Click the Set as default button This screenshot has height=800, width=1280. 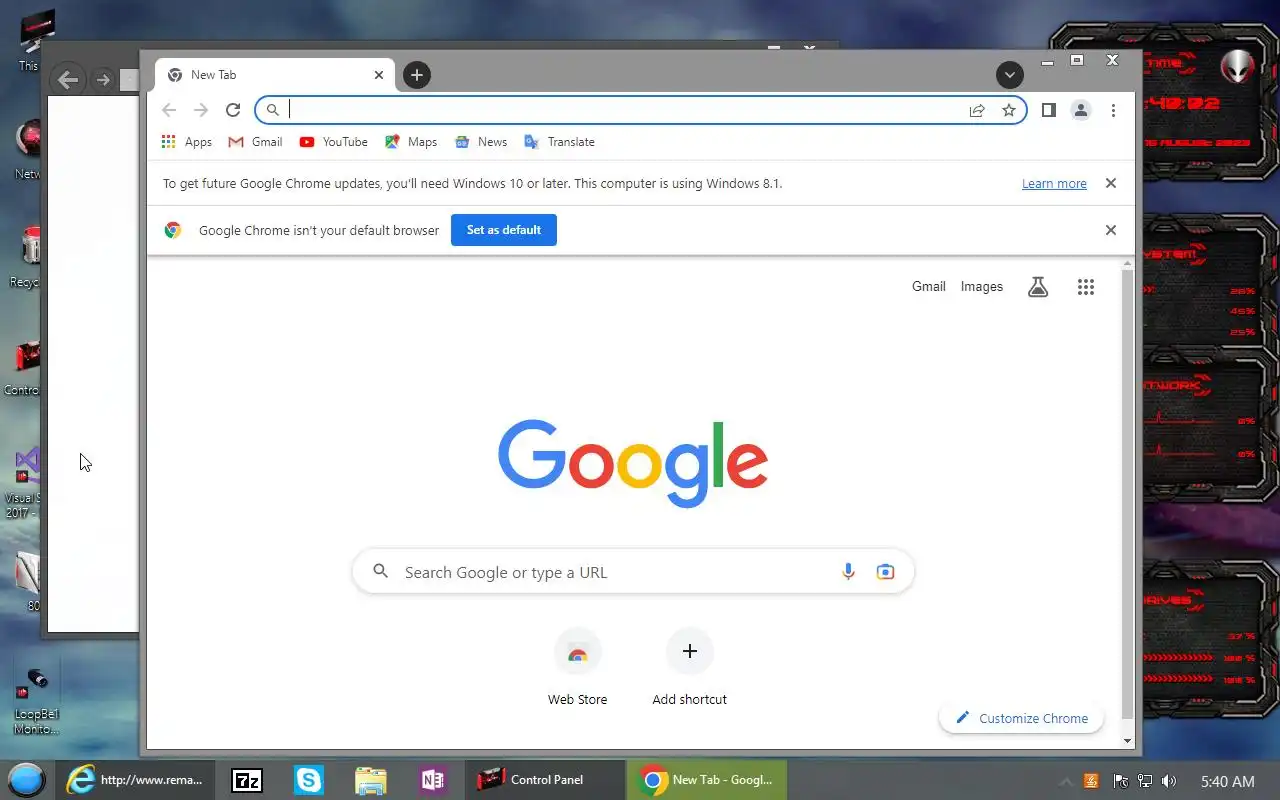504,230
